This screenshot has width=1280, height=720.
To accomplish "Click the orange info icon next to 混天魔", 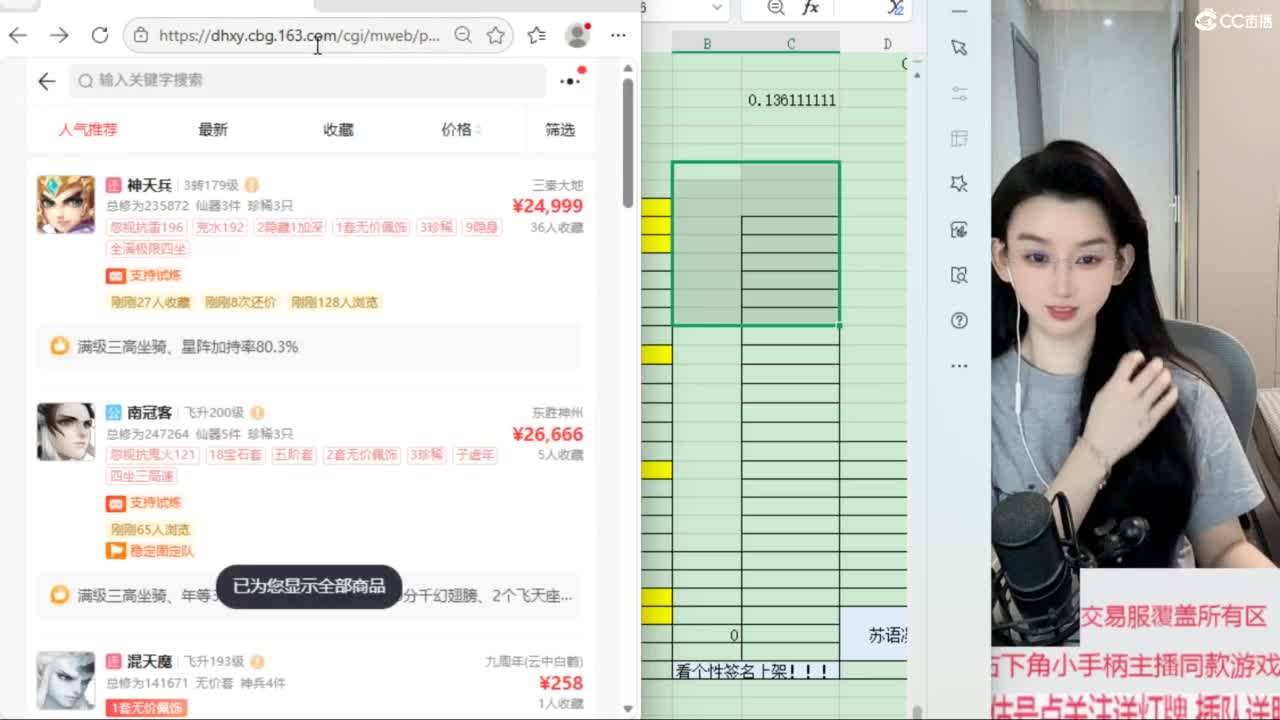I will coord(257,662).
